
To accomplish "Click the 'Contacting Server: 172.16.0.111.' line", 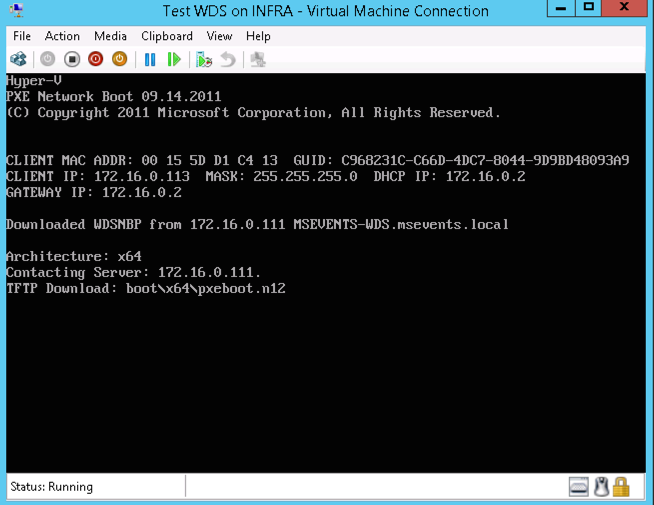I will (x=133, y=273).
